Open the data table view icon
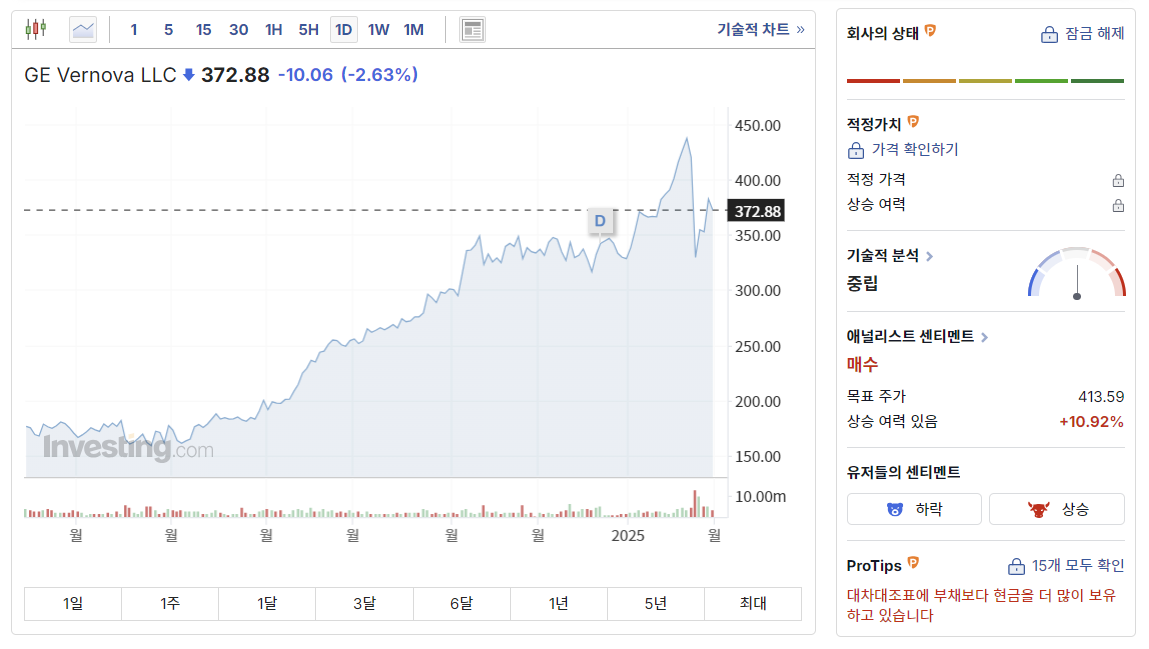The image size is (1149, 649). coord(473,29)
